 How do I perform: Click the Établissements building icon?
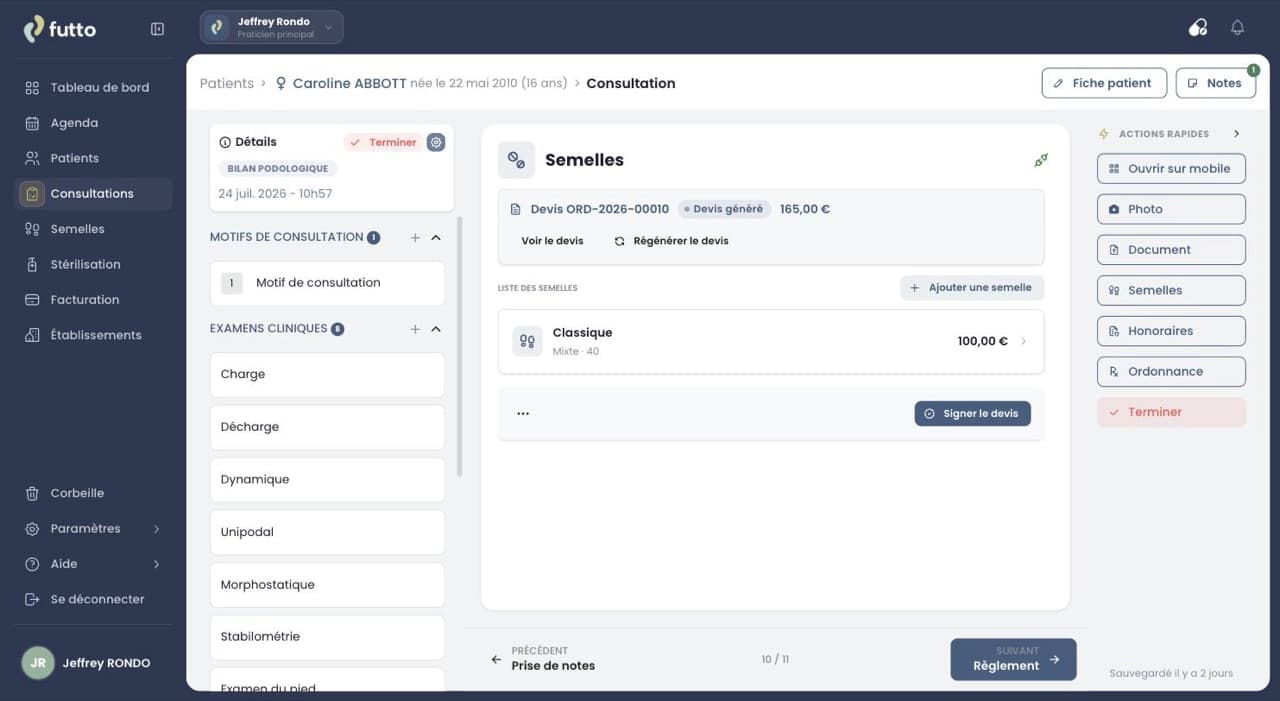click(32, 335)
